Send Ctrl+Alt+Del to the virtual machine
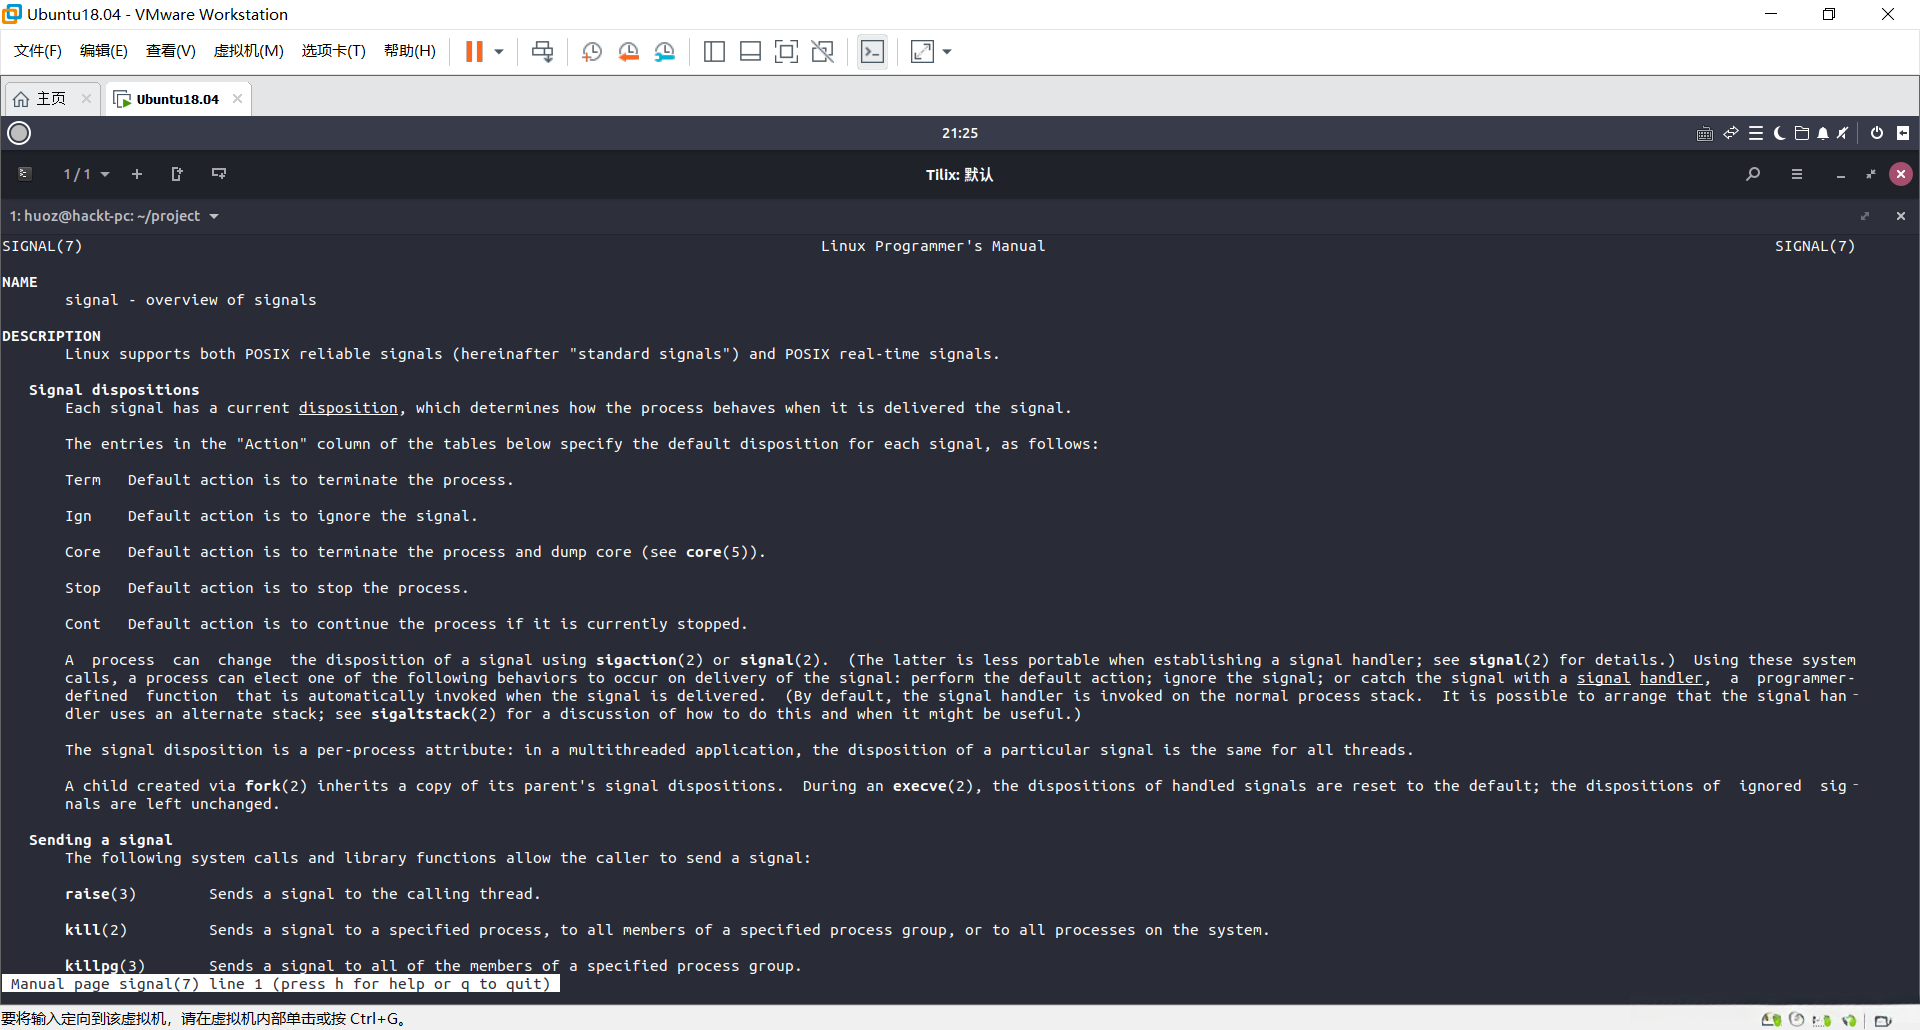 542,52
